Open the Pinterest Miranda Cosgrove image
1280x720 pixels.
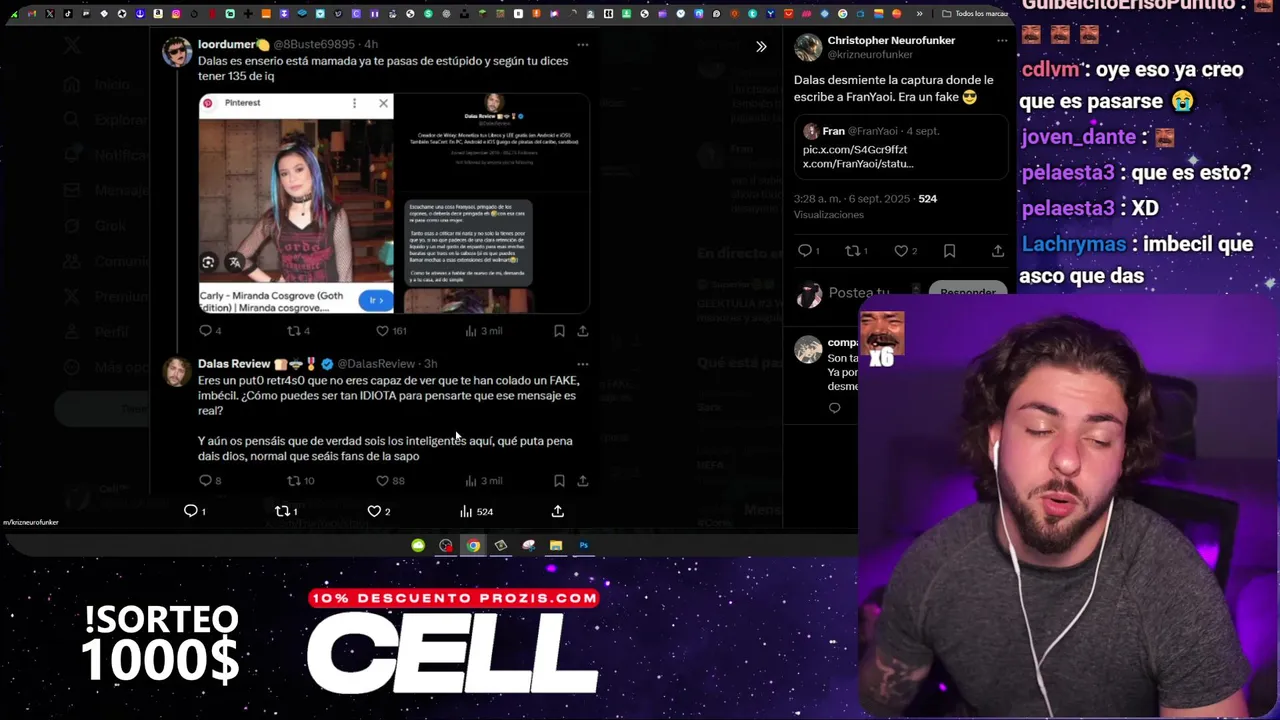(x=296, y=203)
